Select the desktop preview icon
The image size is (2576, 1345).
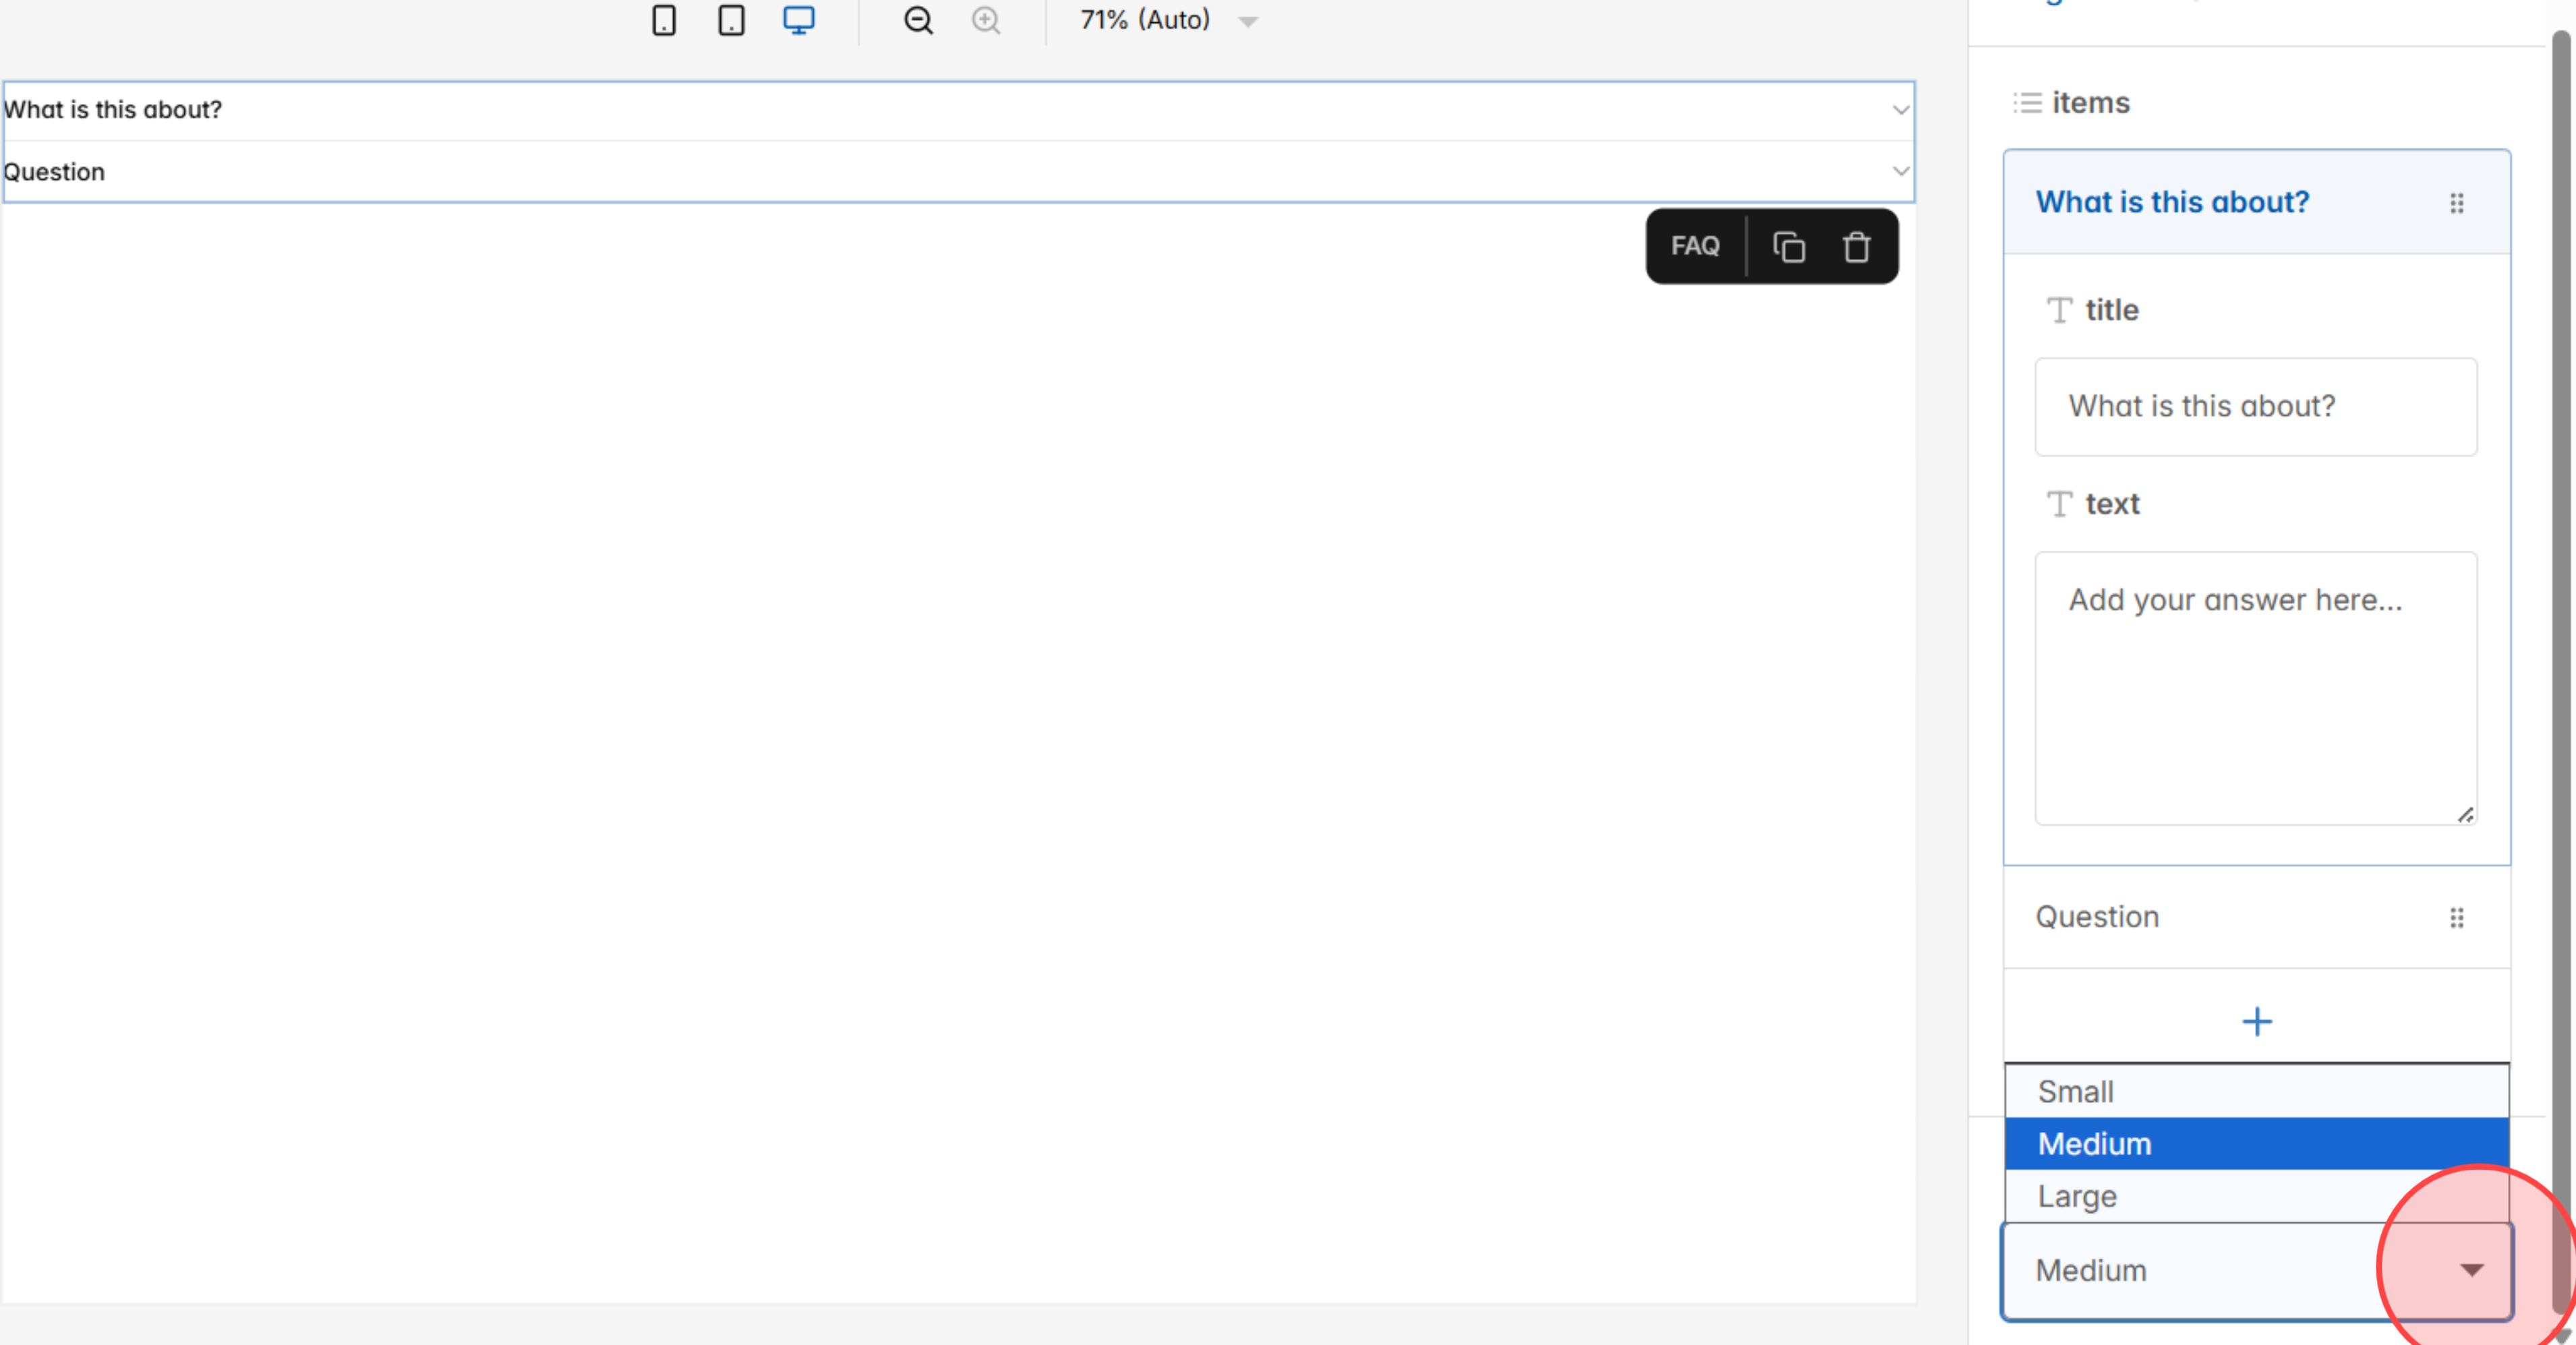pyautogui.click(x=798, y=20)
